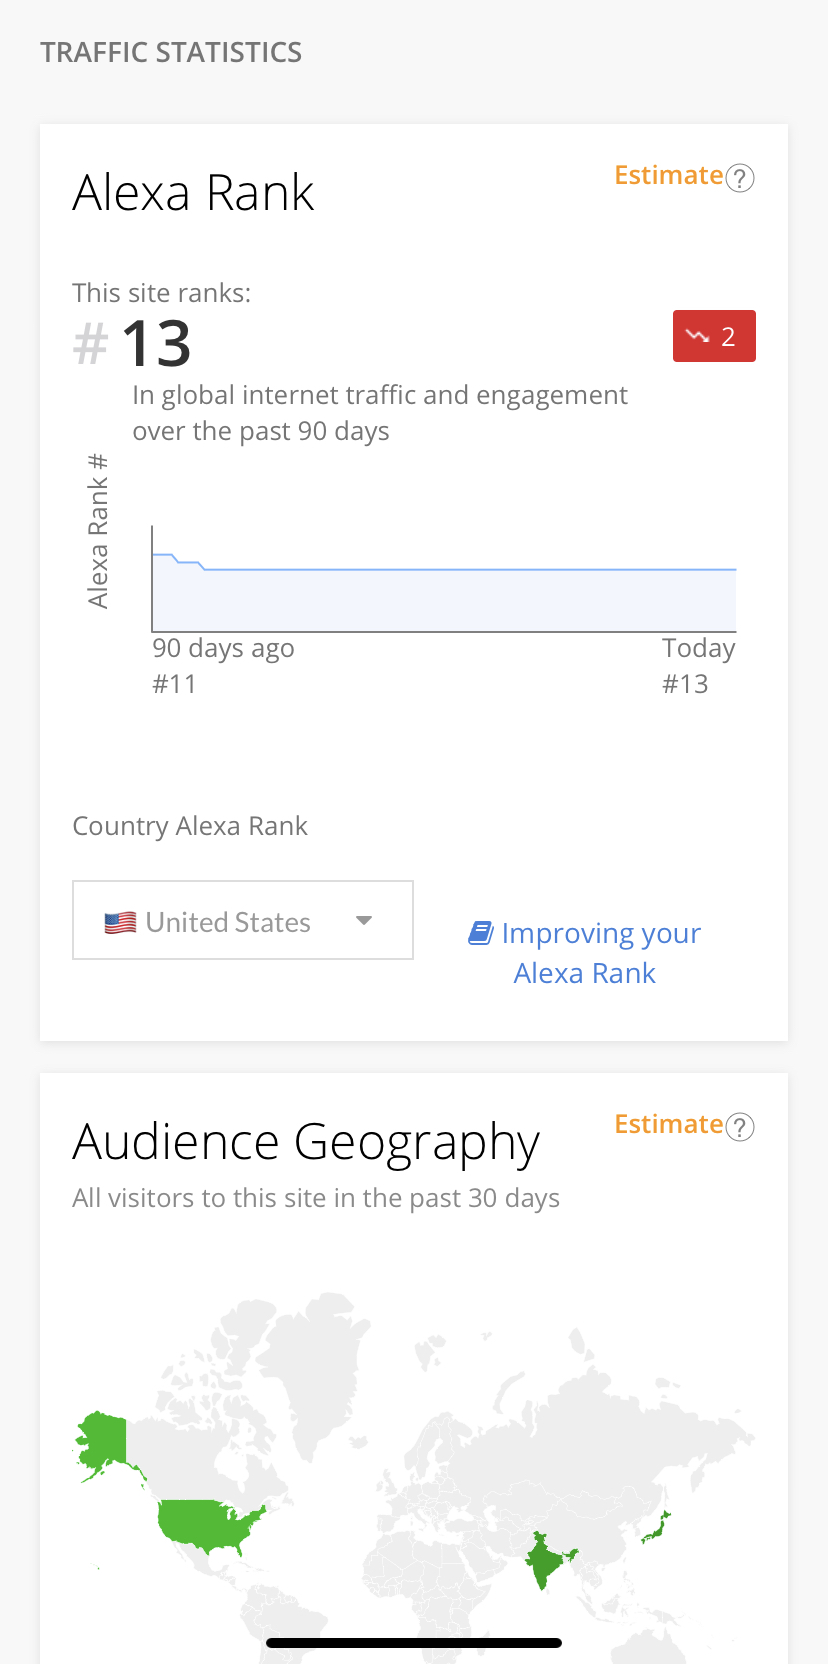Click the red rank change badge

pos(714,336)
